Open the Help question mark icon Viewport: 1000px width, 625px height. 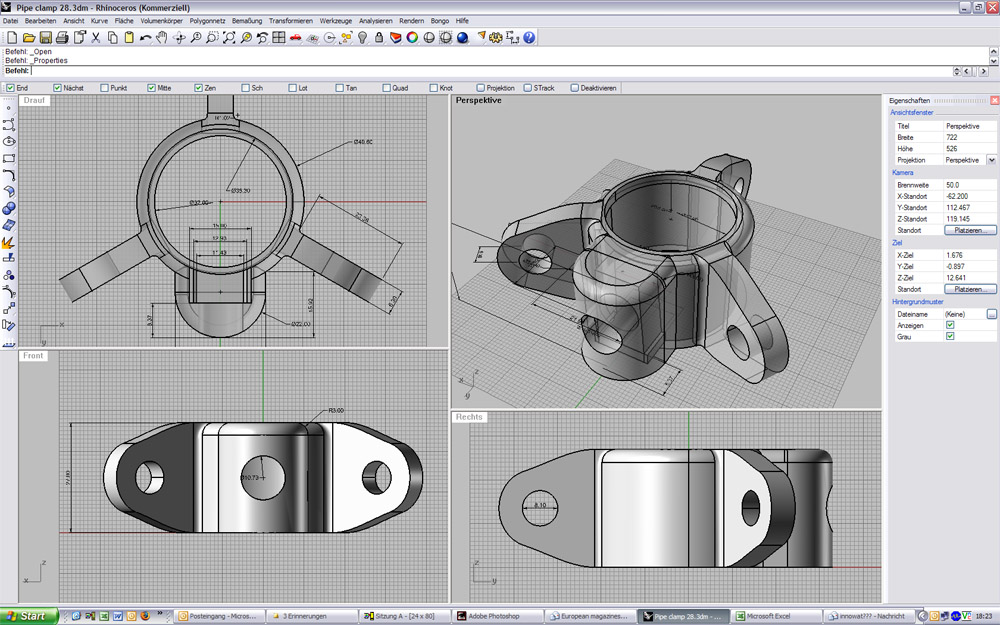[529, 38]
